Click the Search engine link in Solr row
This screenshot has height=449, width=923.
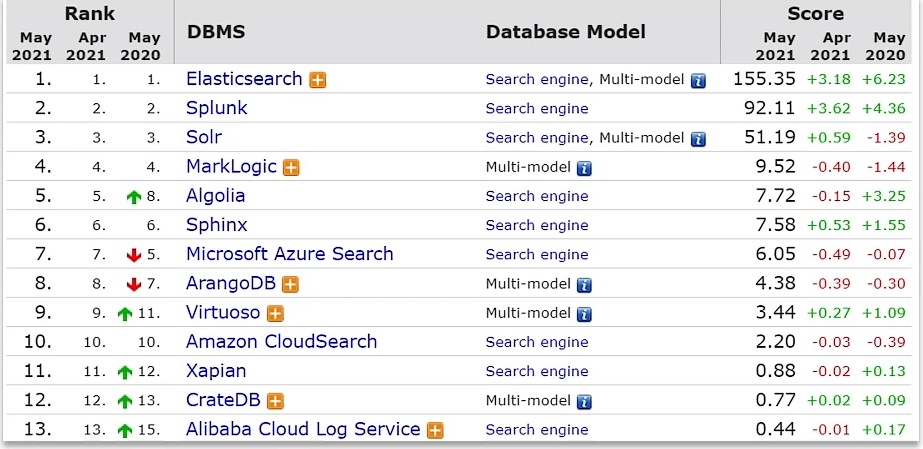pyautogui.click(x=537, y=138)
